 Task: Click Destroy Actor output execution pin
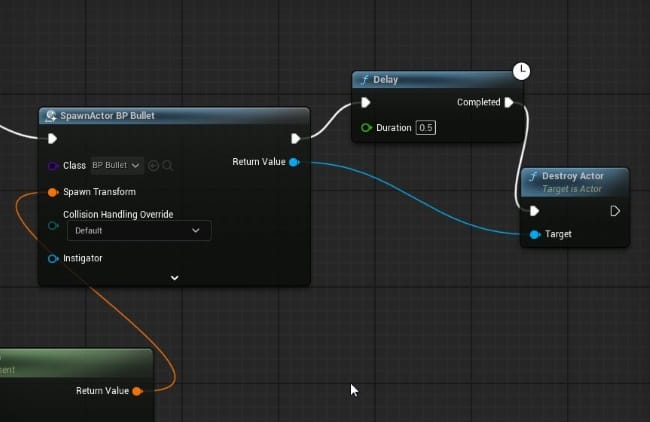[x=615, y=211]
